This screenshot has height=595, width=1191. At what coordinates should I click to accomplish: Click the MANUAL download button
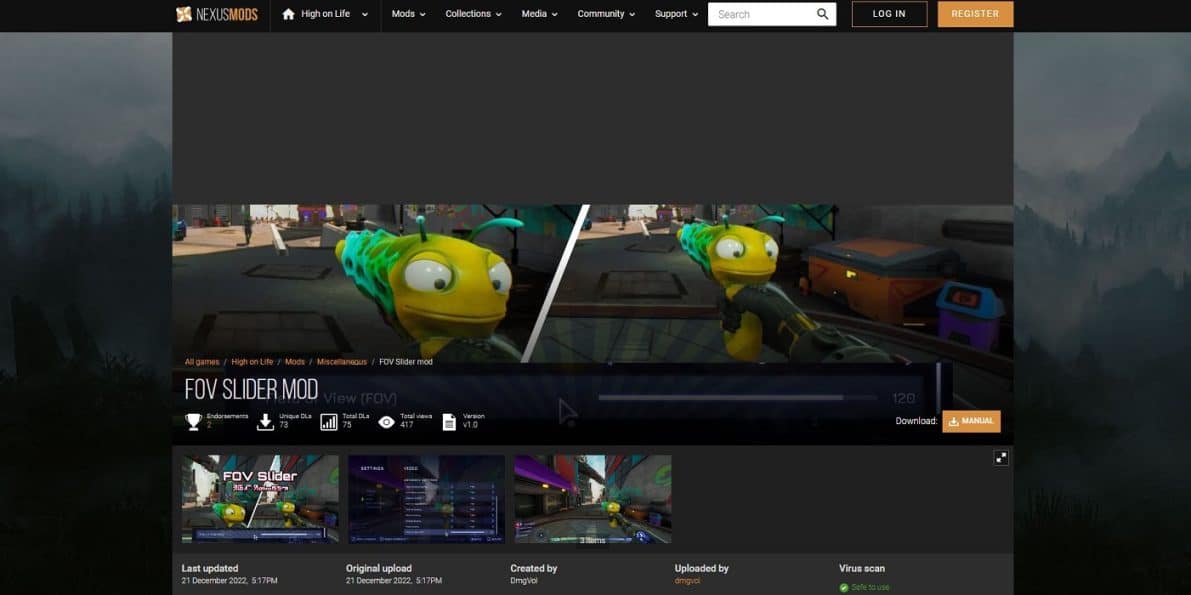pos(971,421)
